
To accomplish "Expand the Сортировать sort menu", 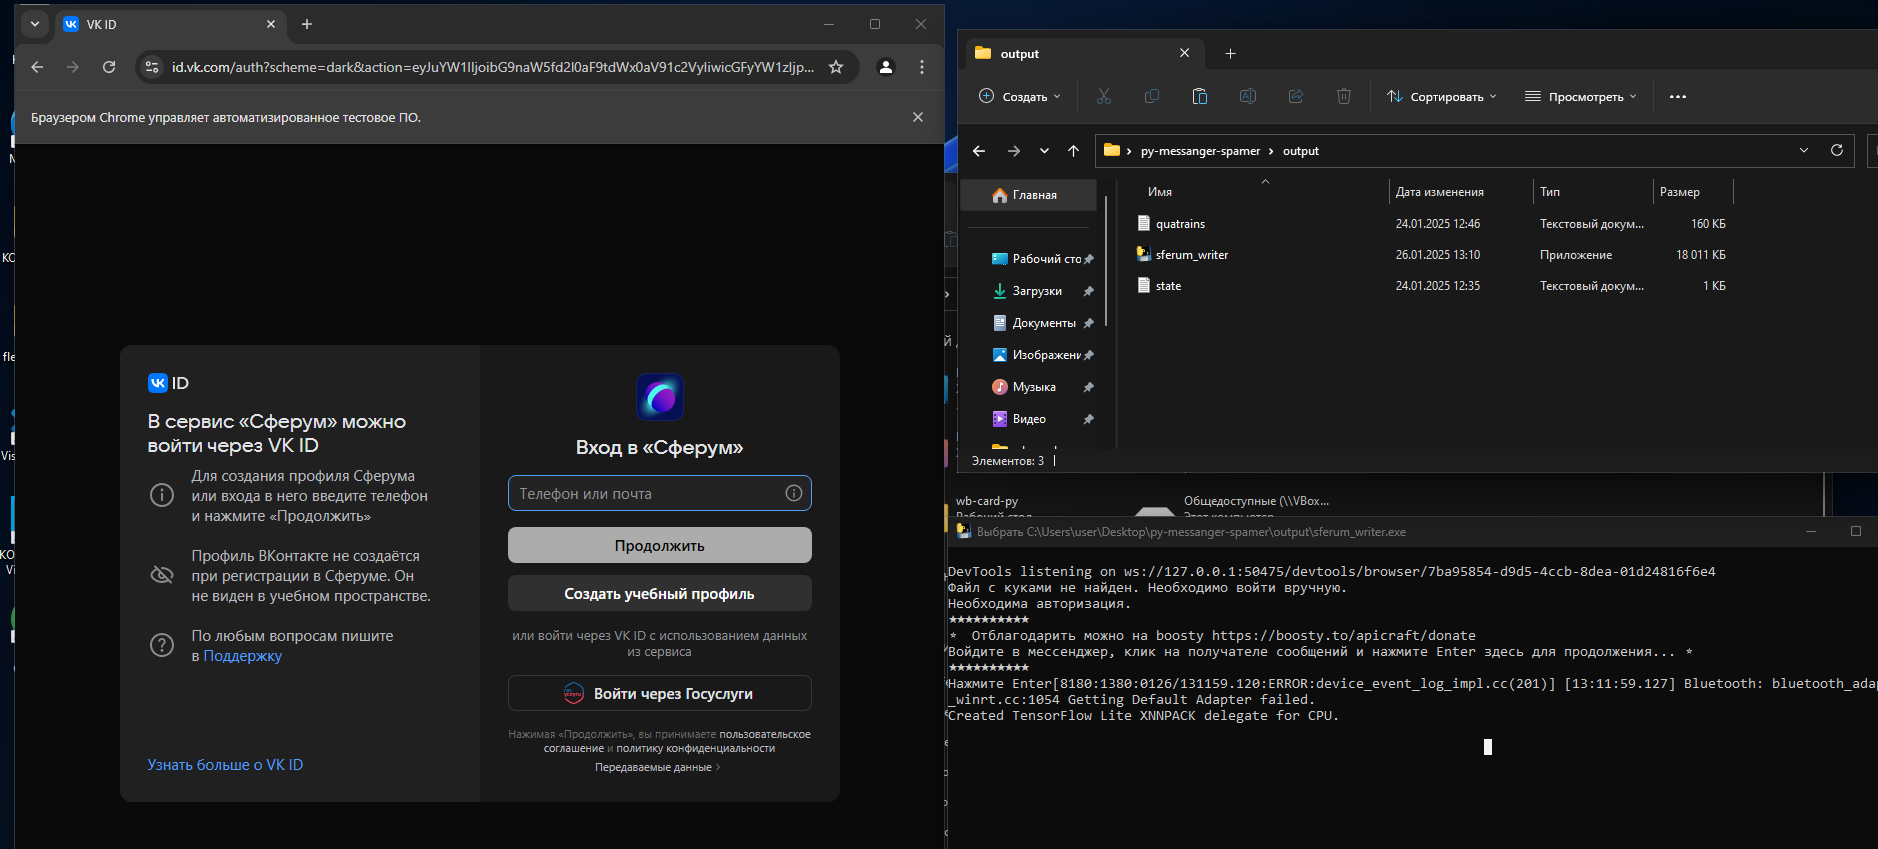I will click(x=1441, y=96).
